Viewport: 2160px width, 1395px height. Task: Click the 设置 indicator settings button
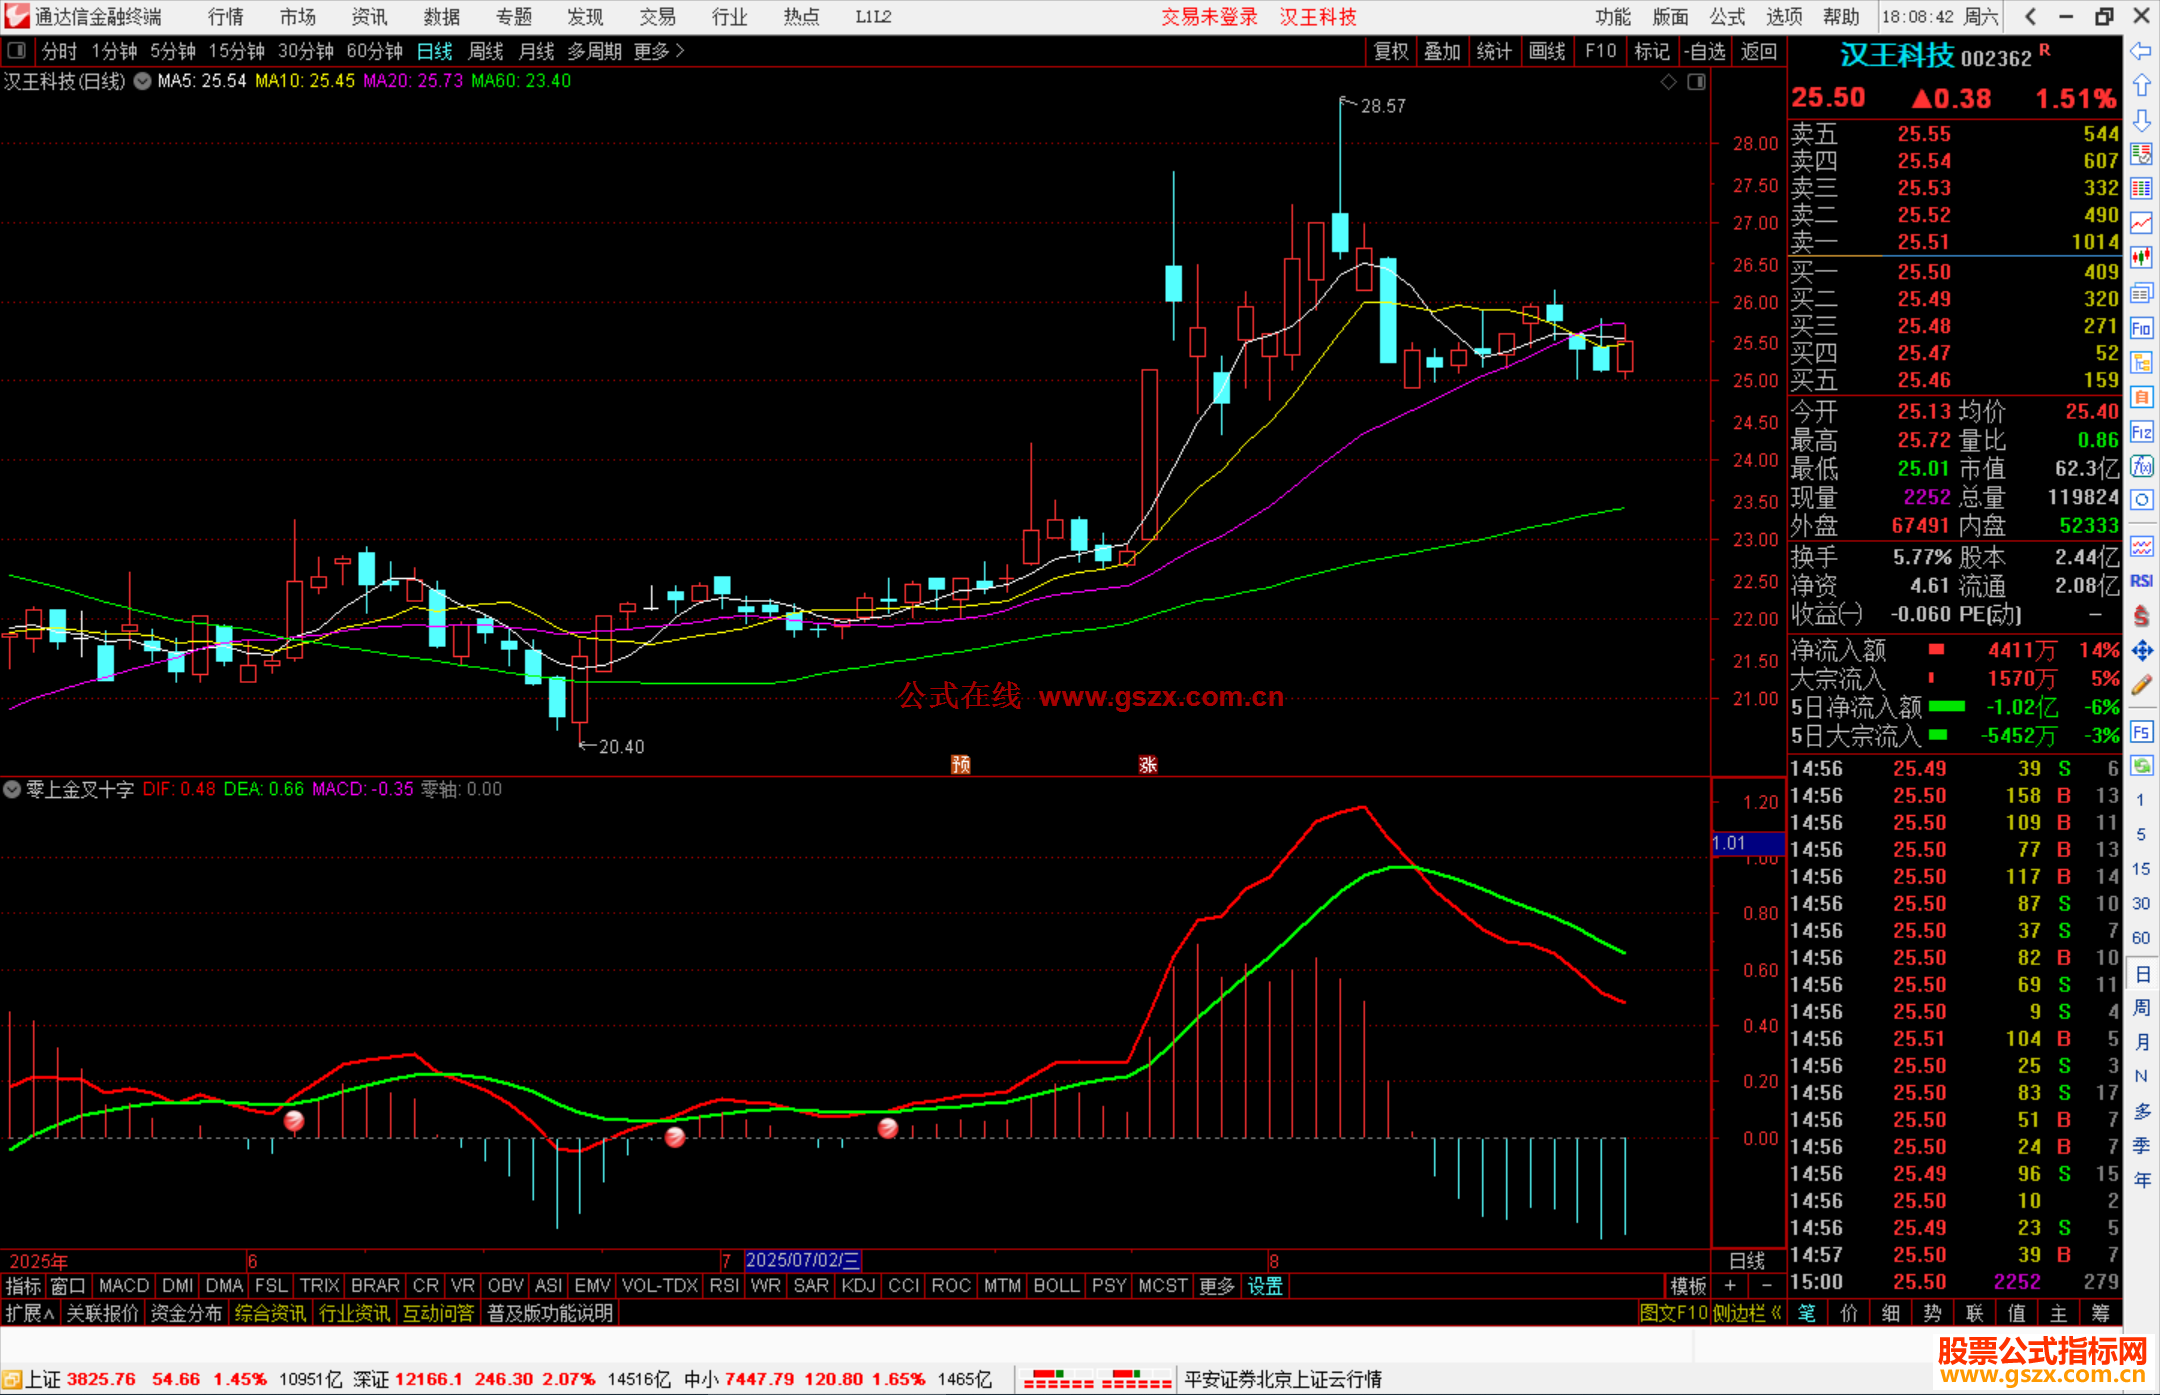pos(1265,1286)
